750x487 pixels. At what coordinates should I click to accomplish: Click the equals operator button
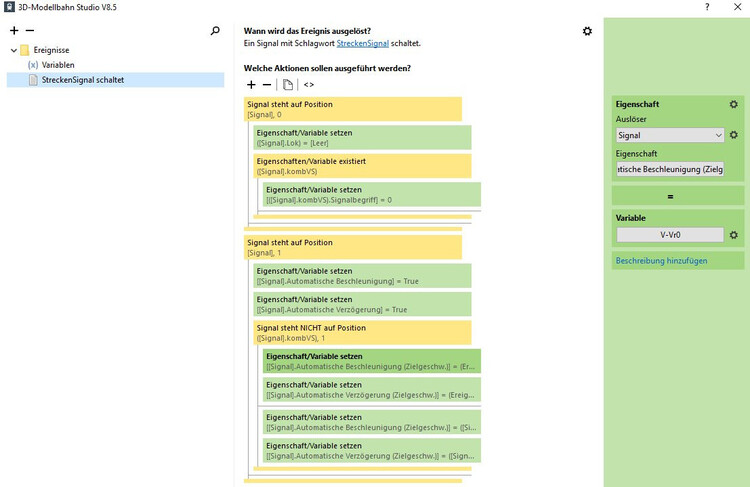(670, 196)
